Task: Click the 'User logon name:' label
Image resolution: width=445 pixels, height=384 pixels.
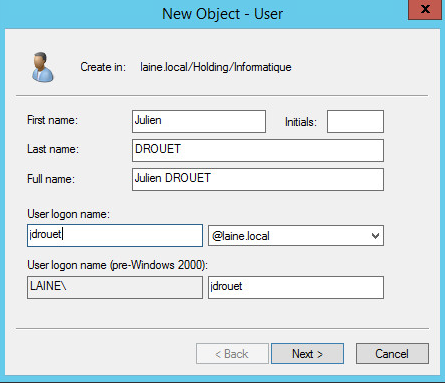Action: [x=69, y=214]
